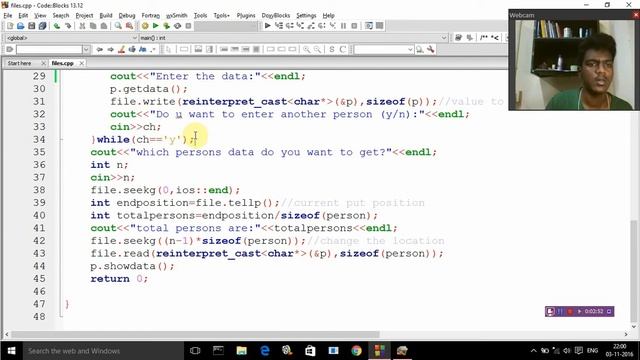Image resolution: width=640 pixels, height=360 pixels.
Task: Toggle the S source toolbar button
Action: click(x=332, y=49)
